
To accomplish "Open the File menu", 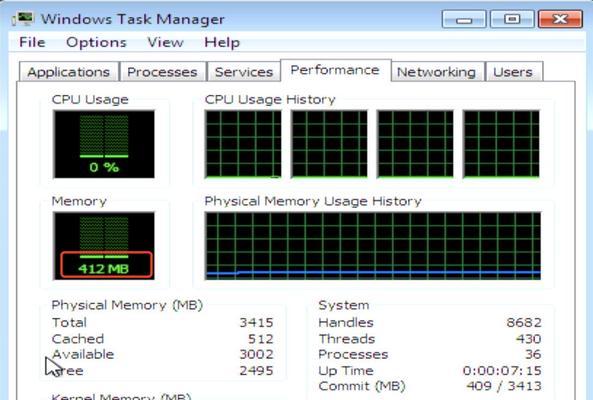I will click(x=32, y=42).
